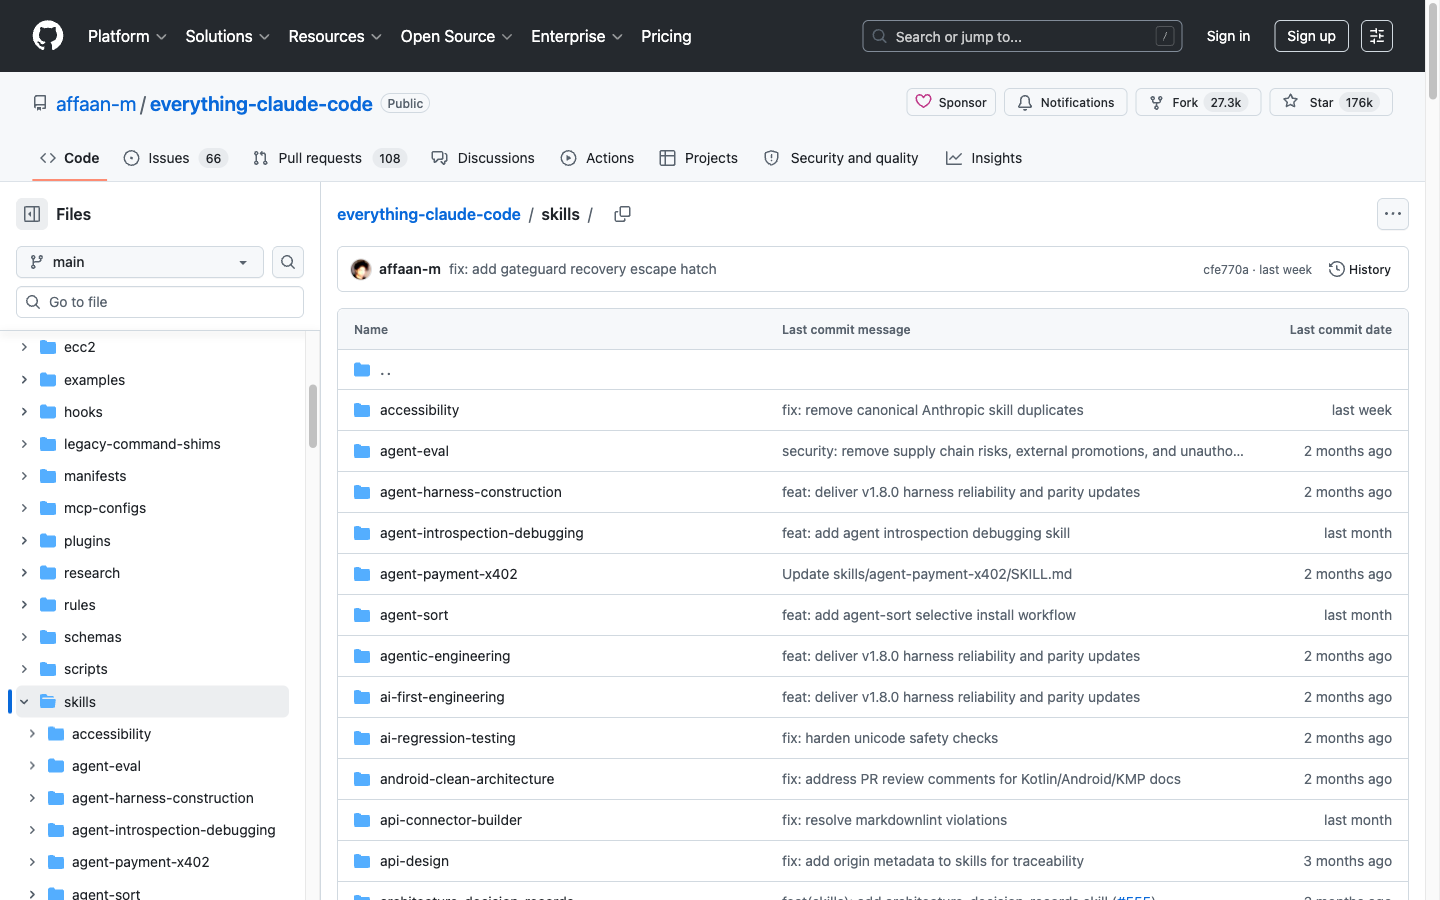Collapse the Files side panel

pos(32,214)
